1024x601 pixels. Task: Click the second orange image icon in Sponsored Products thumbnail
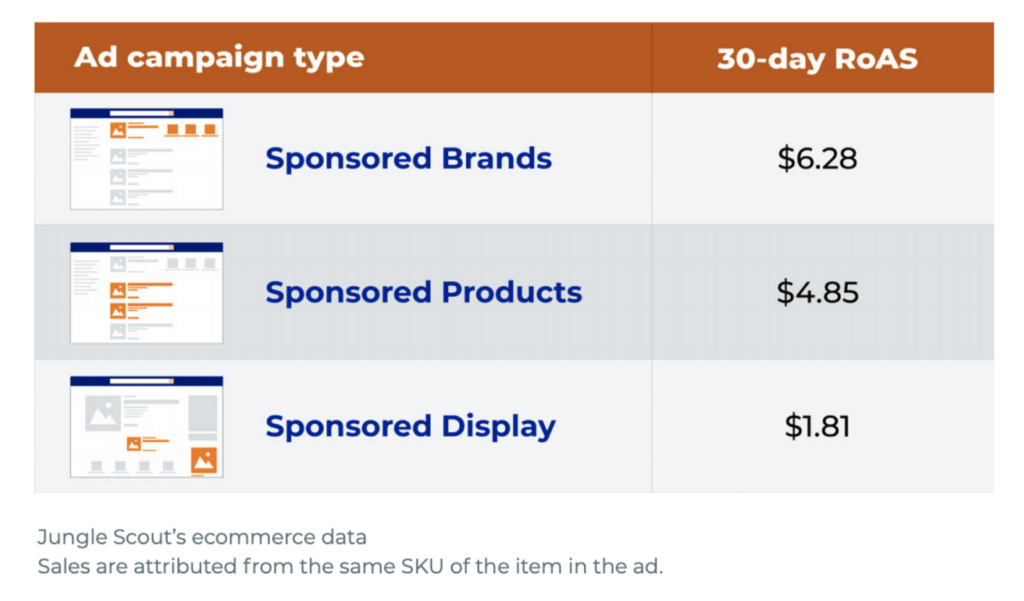coord(118,311)
